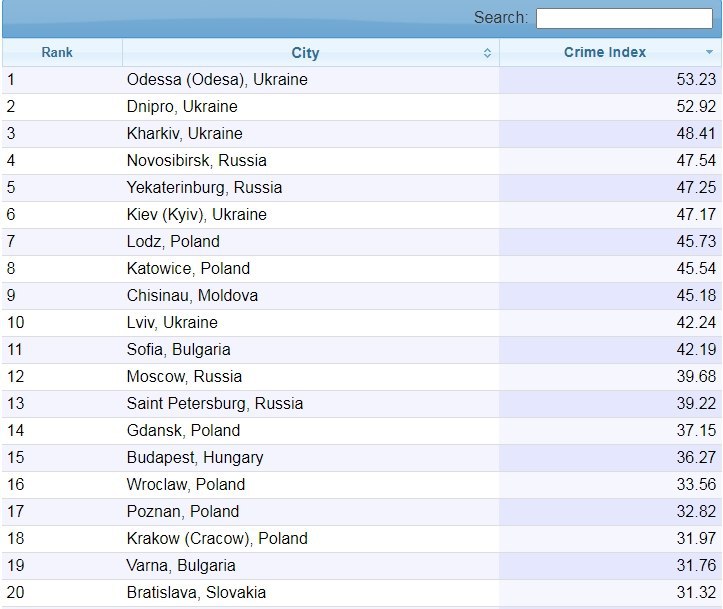Select Saint Petersburg, Russia entry
The width and height of the screenshot is (723, 609).
(215, 404)
